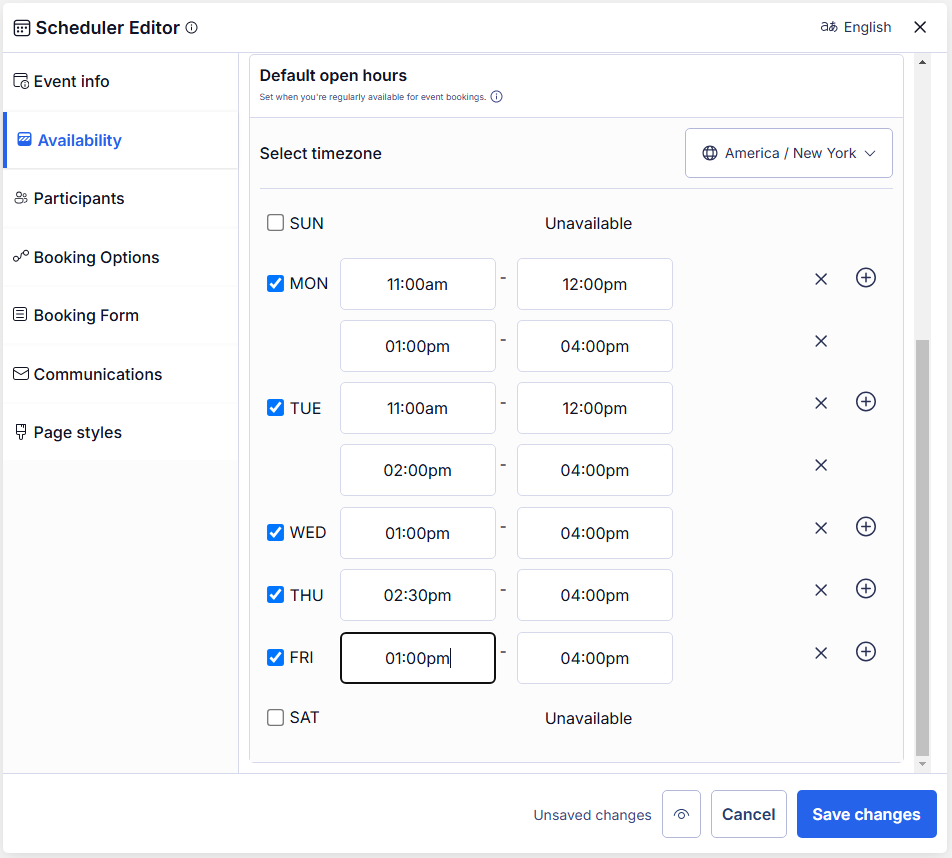The height and width of the screenshot is (858, 952).
Task: Open Thursday's 02:30pm start time picker
Action: coord(418,595)
